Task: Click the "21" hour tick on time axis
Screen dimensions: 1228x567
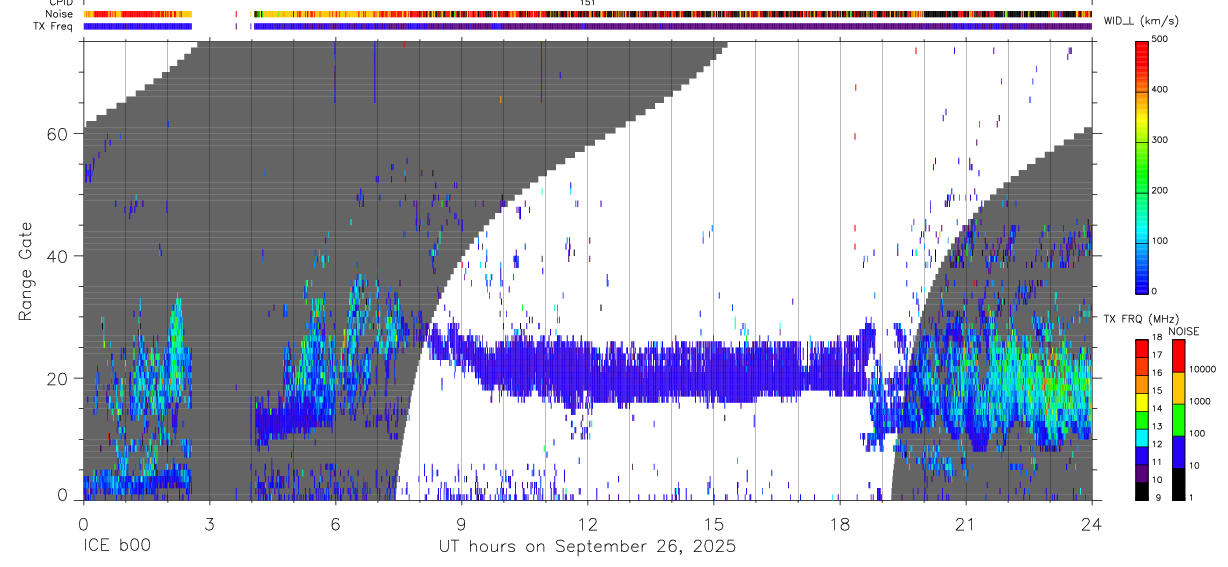Action: (x=965, y=523)
